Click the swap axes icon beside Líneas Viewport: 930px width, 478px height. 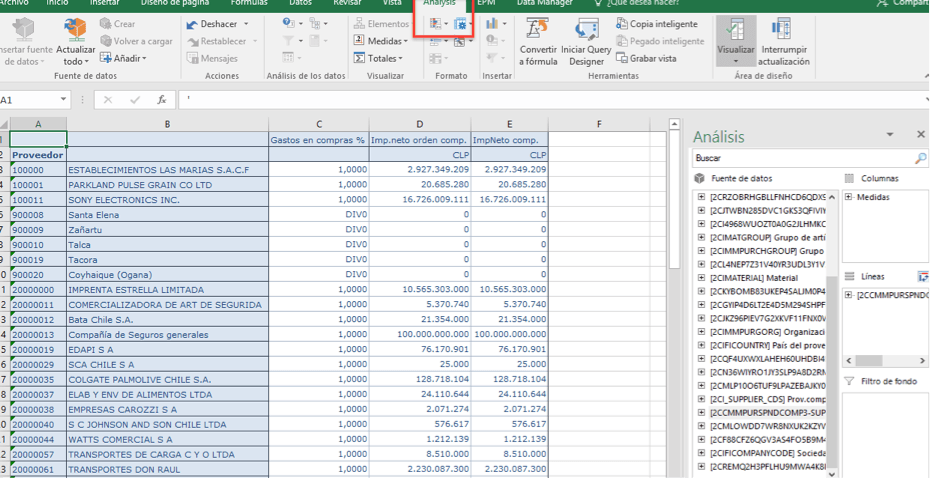pyautogui.click(x=922, y=276)
